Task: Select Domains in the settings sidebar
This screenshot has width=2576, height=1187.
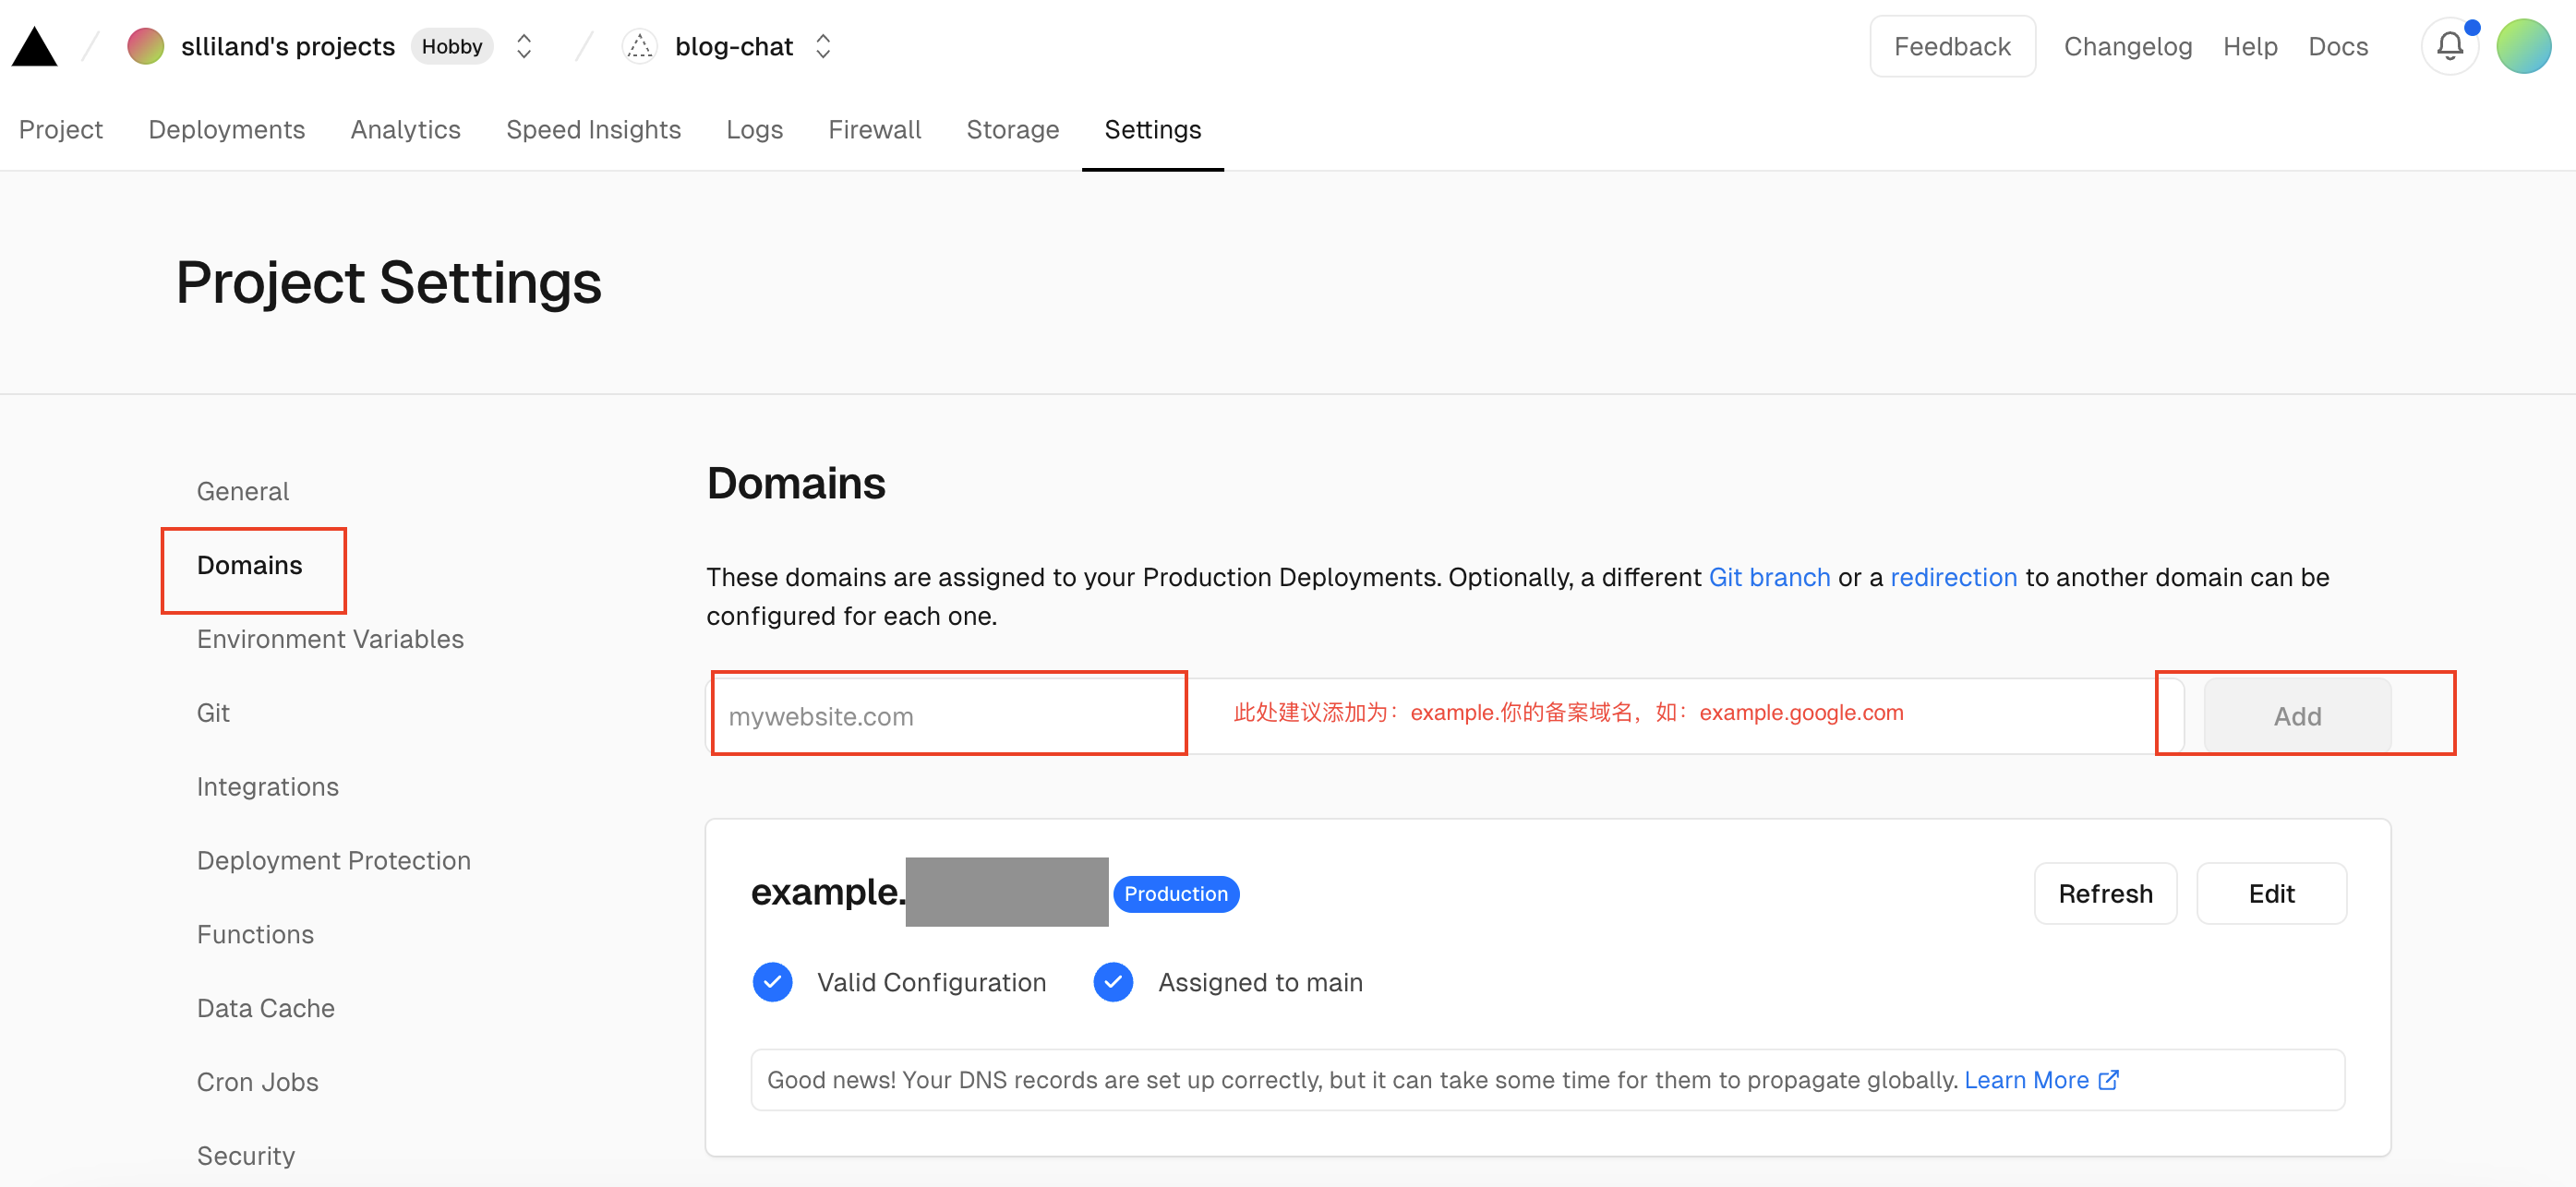Action: [x=250, y=566]
